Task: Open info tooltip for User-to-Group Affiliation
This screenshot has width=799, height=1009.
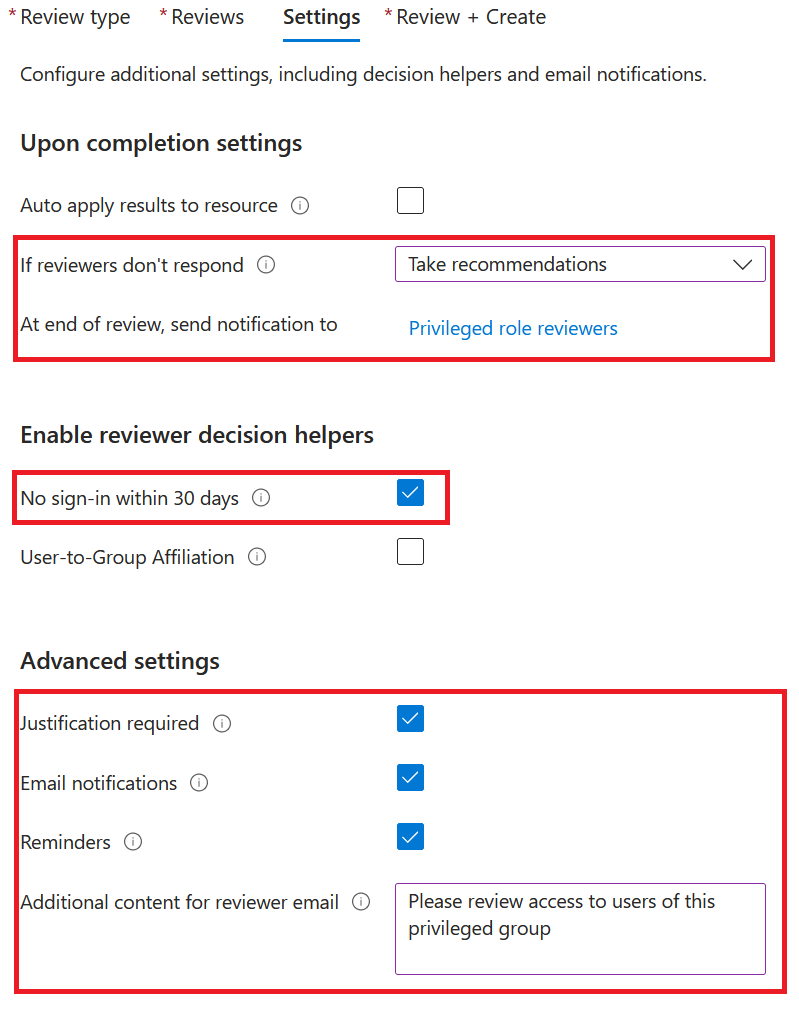Action: [257, 557]
